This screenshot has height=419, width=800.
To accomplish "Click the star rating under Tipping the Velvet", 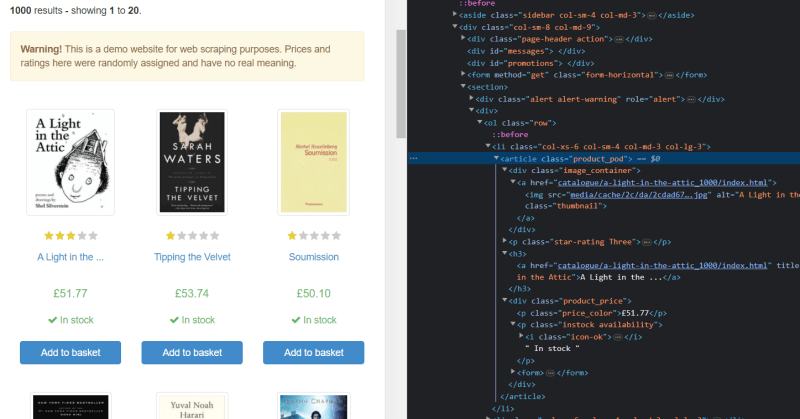I will (x=192, y=236).
